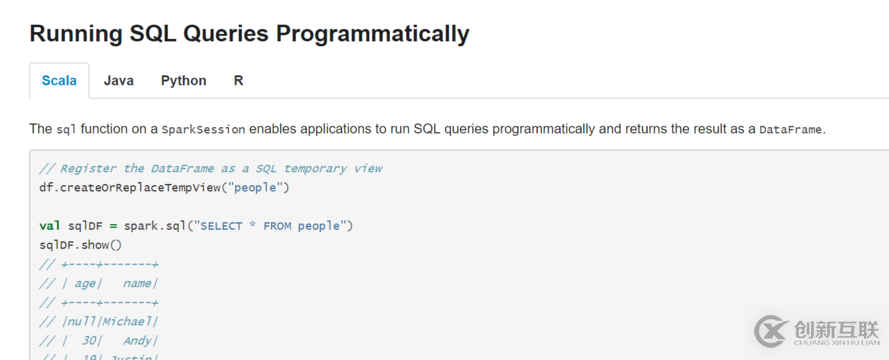
Task: Click the null Michael output row
Action: pyautogui.click(x=99, y=322)
